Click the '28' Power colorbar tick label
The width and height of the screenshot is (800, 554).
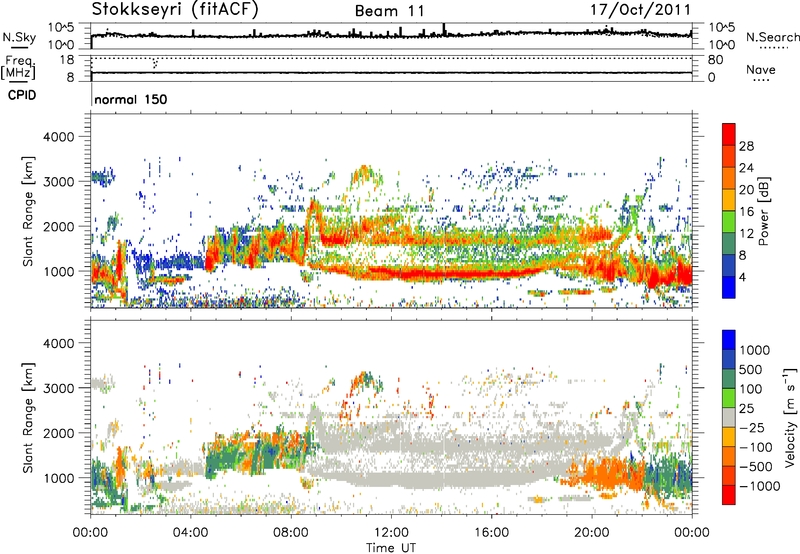(746, 146)
